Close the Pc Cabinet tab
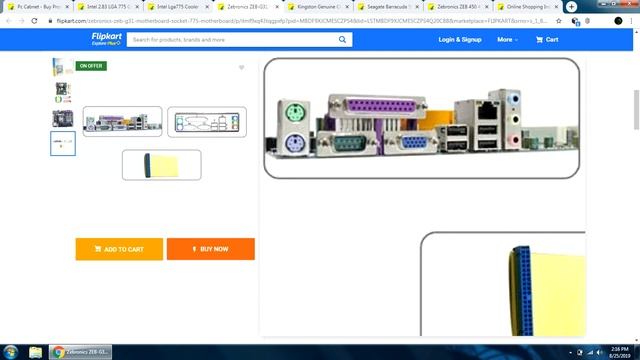This screenshot has width=640, height=360. [x=67, y=7]
